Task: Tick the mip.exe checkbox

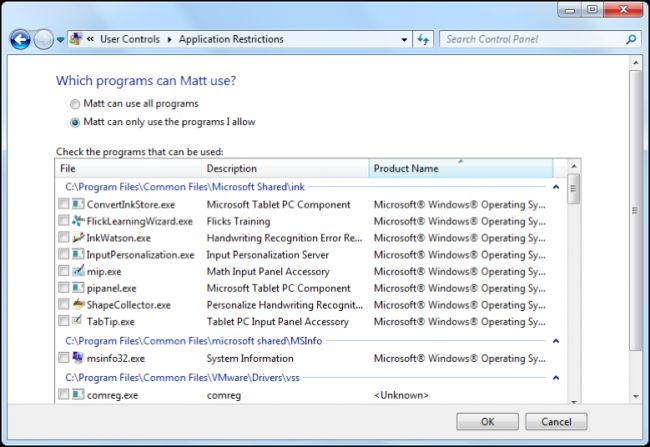Action: tap(63, 271)
